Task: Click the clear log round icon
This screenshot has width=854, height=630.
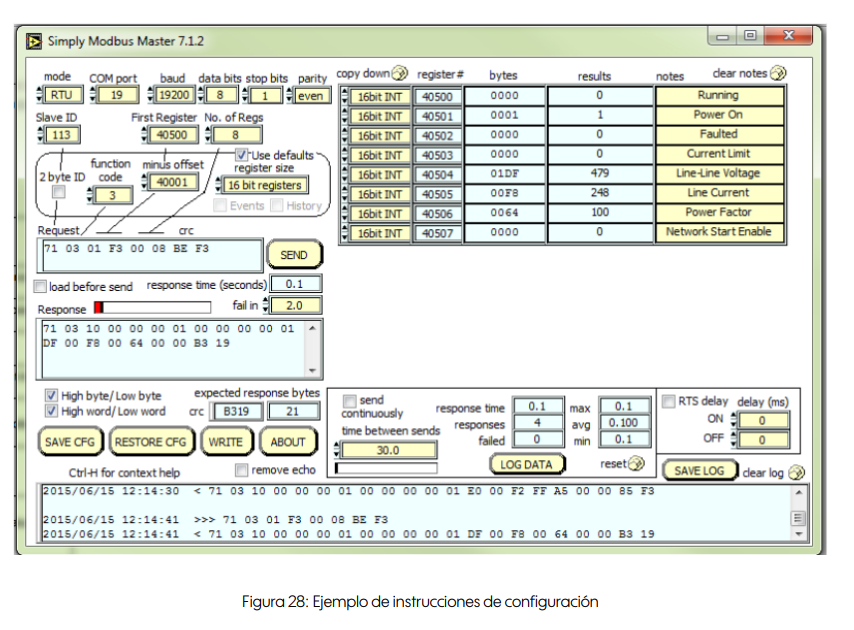Action: coord(796,472)
